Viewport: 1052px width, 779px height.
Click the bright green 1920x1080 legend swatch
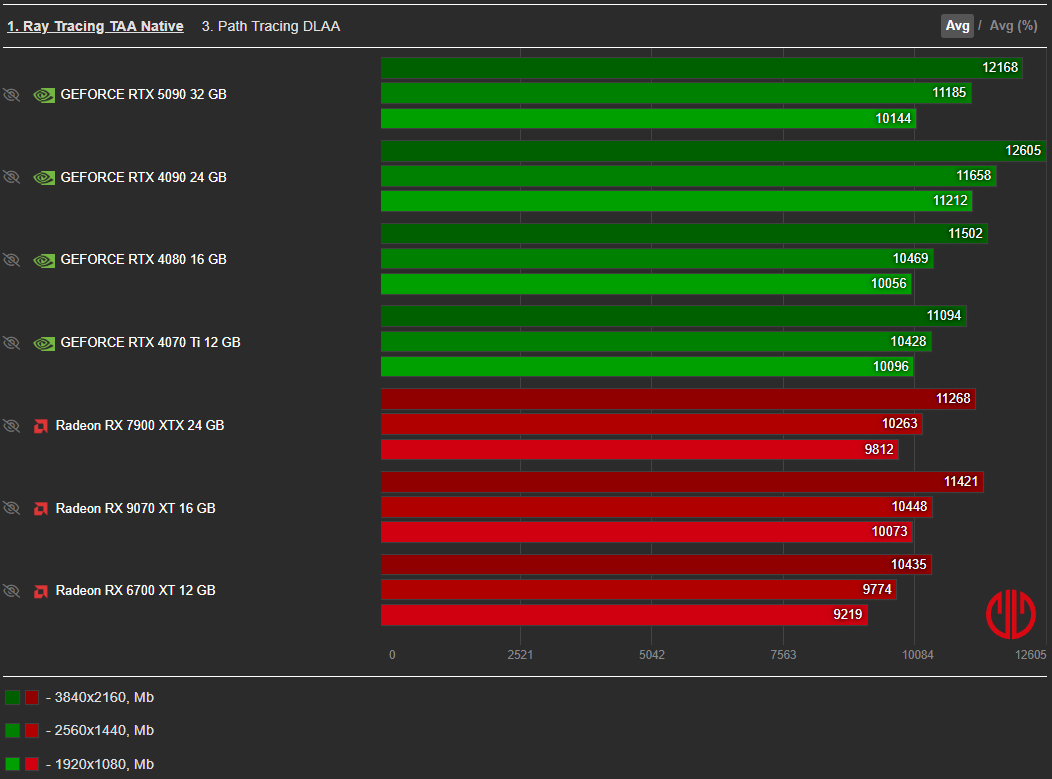[12, 764]
